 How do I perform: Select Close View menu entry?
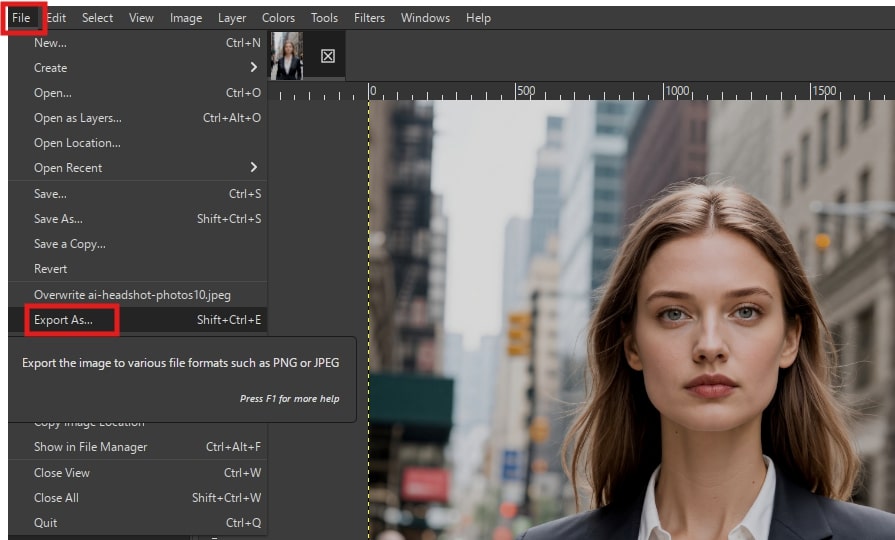coord(138,473)
